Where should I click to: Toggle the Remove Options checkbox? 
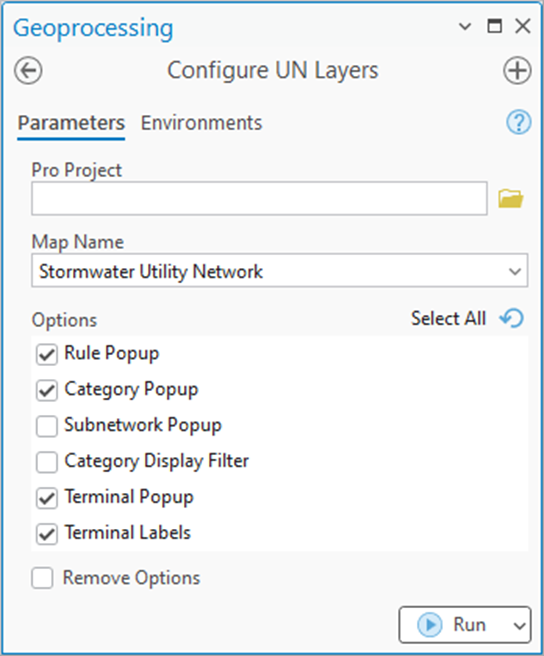(x=42, y=578)
